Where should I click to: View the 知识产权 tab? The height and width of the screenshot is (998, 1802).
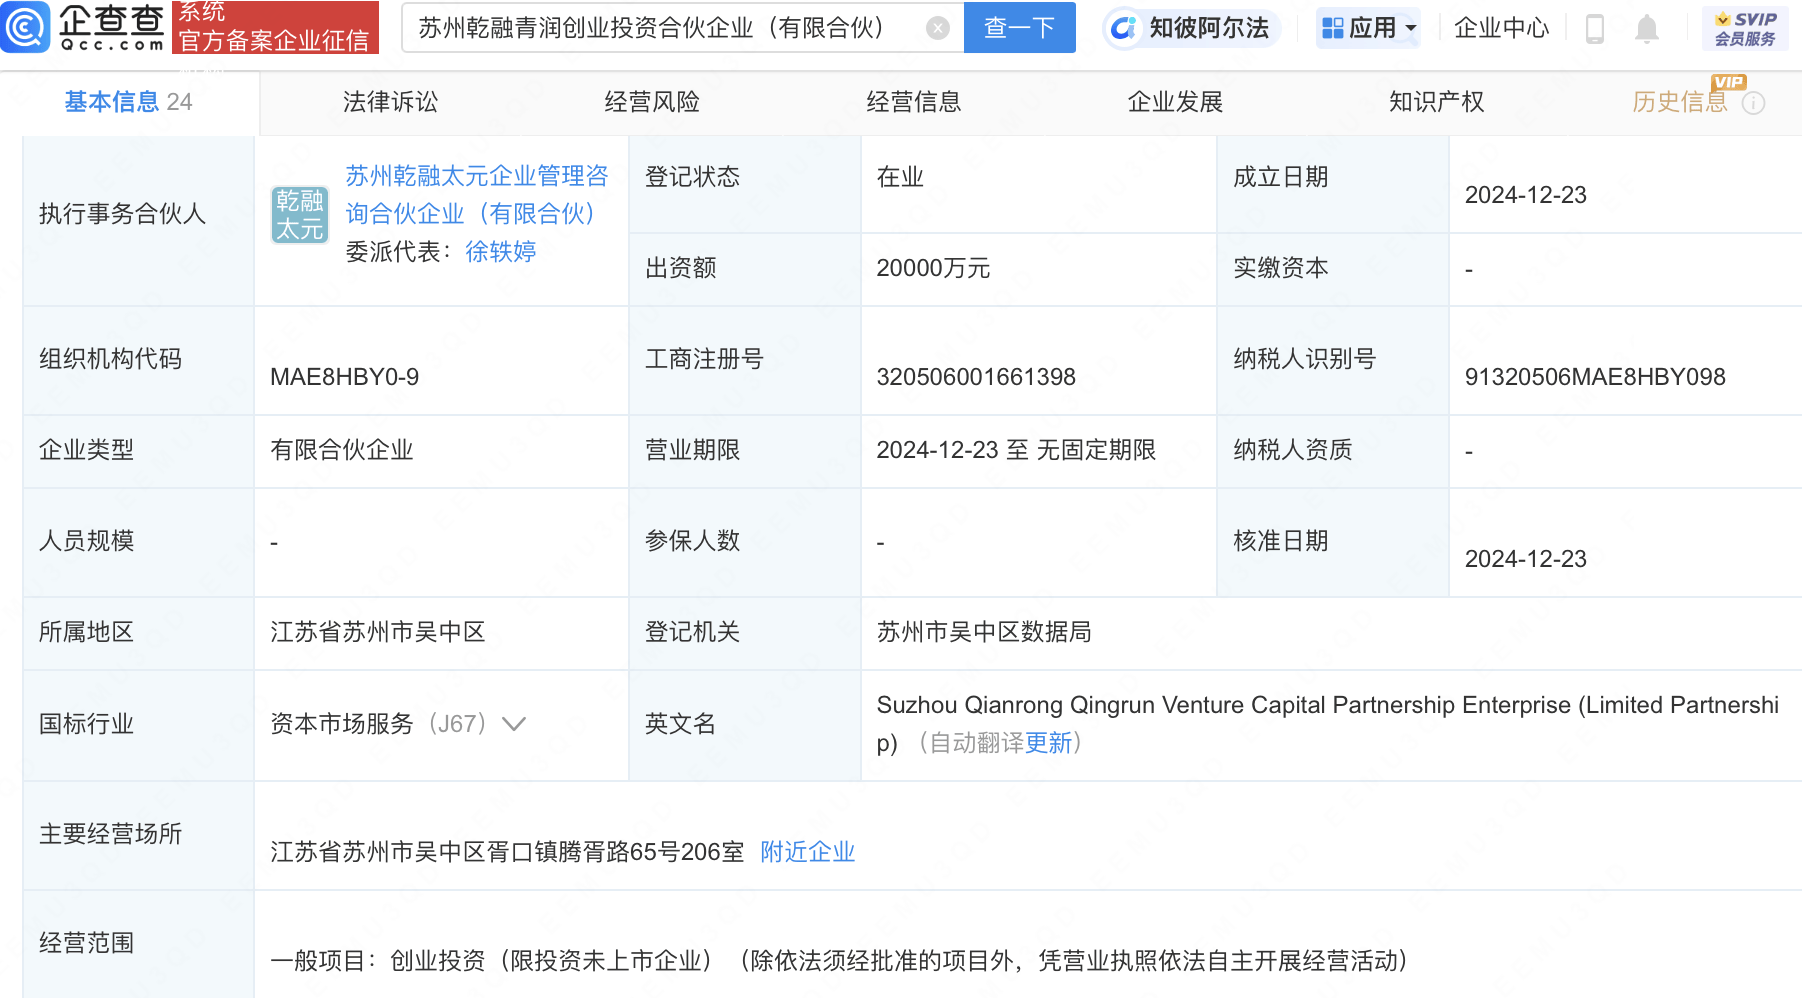pos(1437,102)
